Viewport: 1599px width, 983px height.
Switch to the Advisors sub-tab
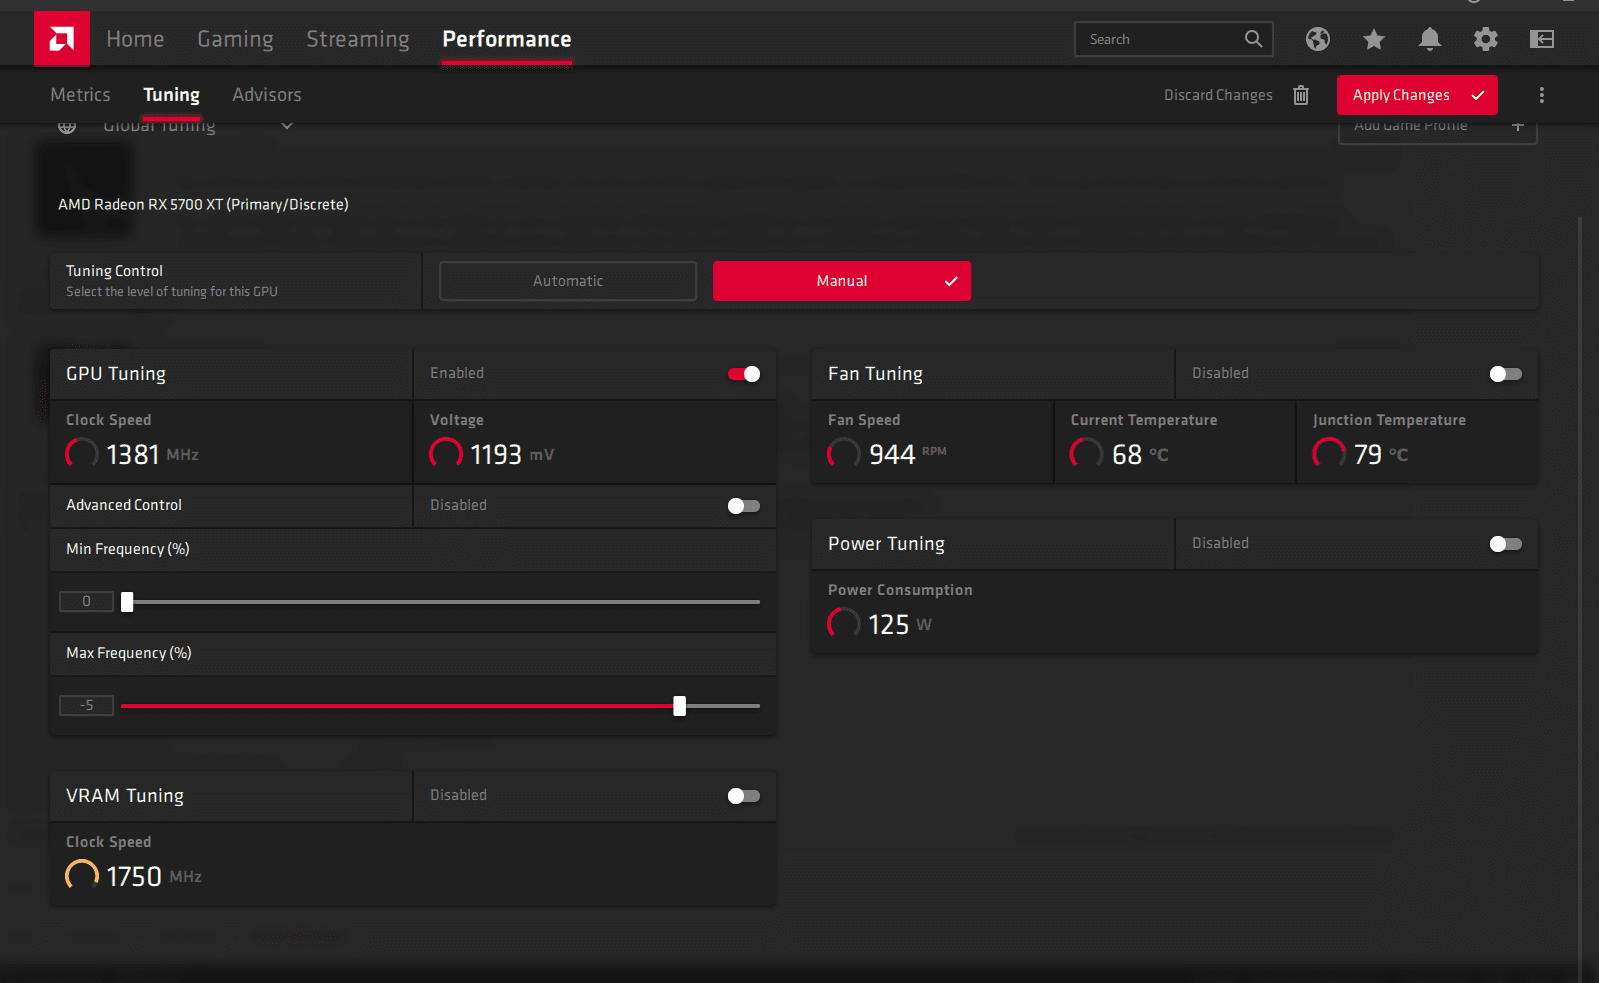click(267, 95)
